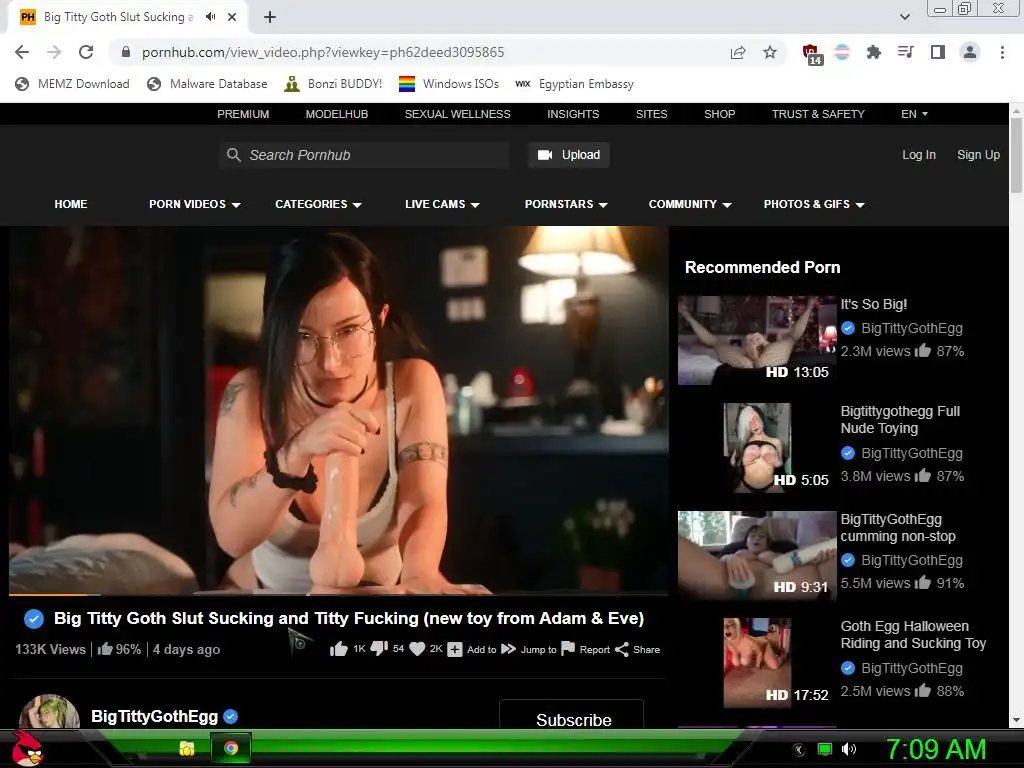Open the Chrome profile menu
This screenshot has width=1024, height=768.
click(970, 52)
